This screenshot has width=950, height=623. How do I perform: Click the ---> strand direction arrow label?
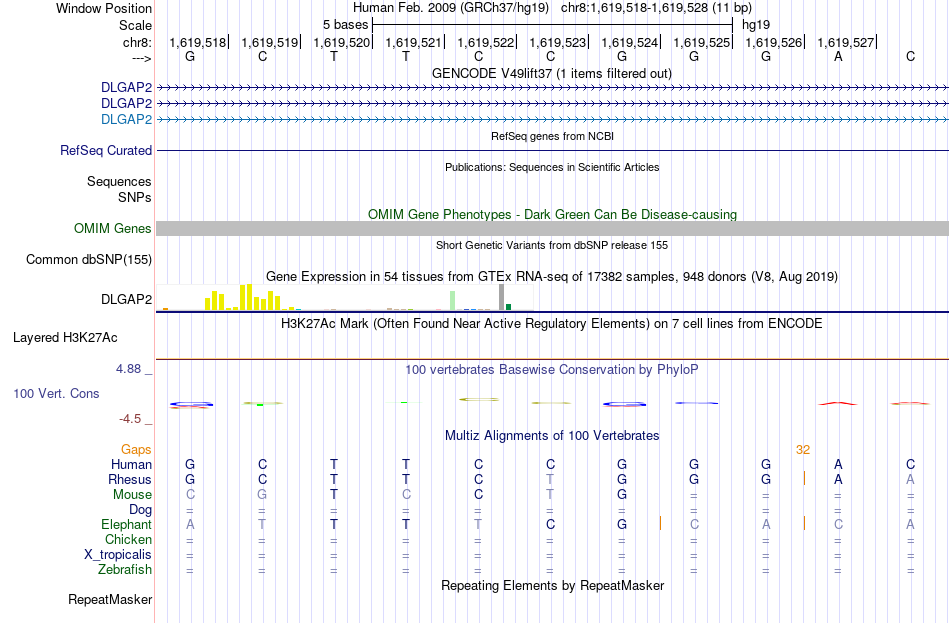(142, 58)
